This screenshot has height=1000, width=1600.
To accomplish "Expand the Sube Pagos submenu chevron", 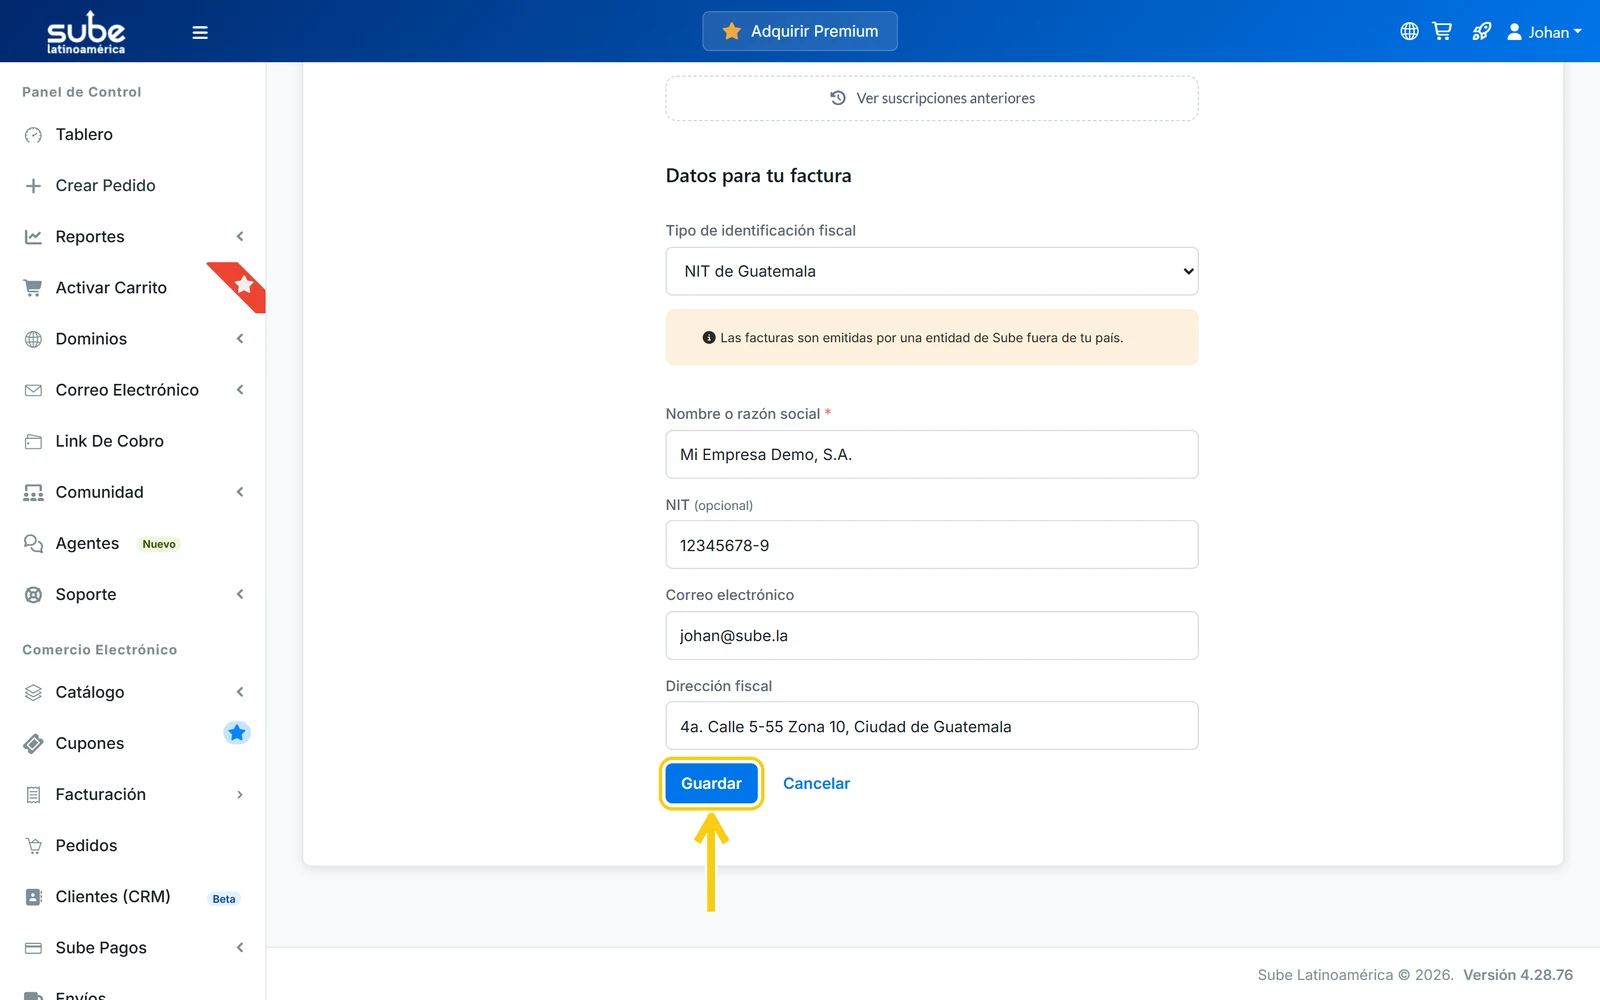I will tap(240, 948).
